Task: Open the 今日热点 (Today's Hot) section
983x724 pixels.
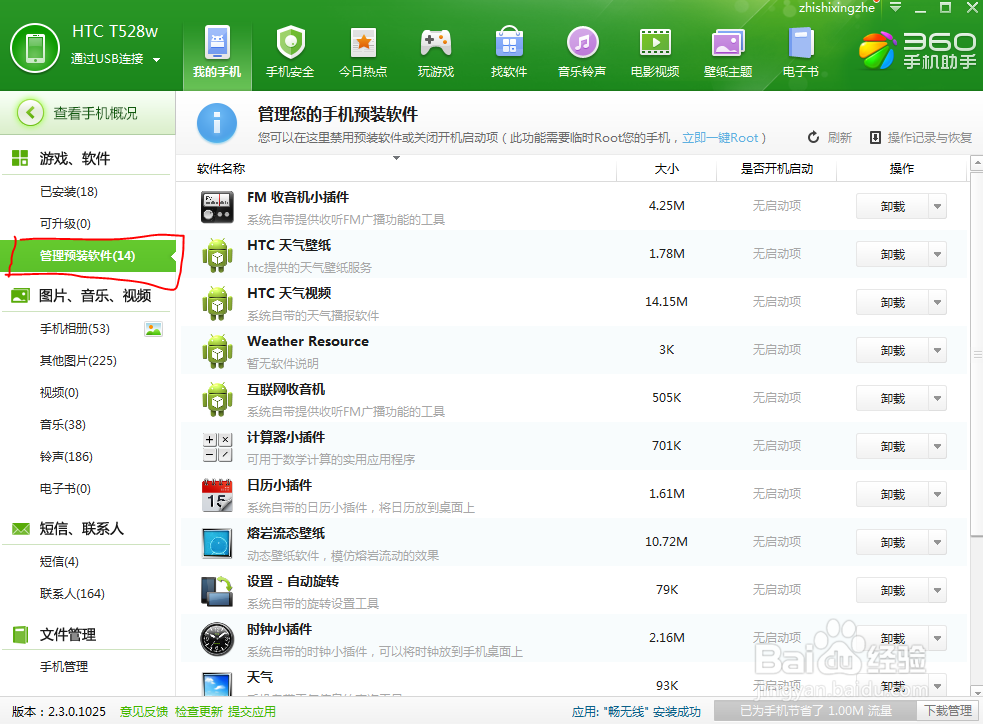Action: [363, 50]
